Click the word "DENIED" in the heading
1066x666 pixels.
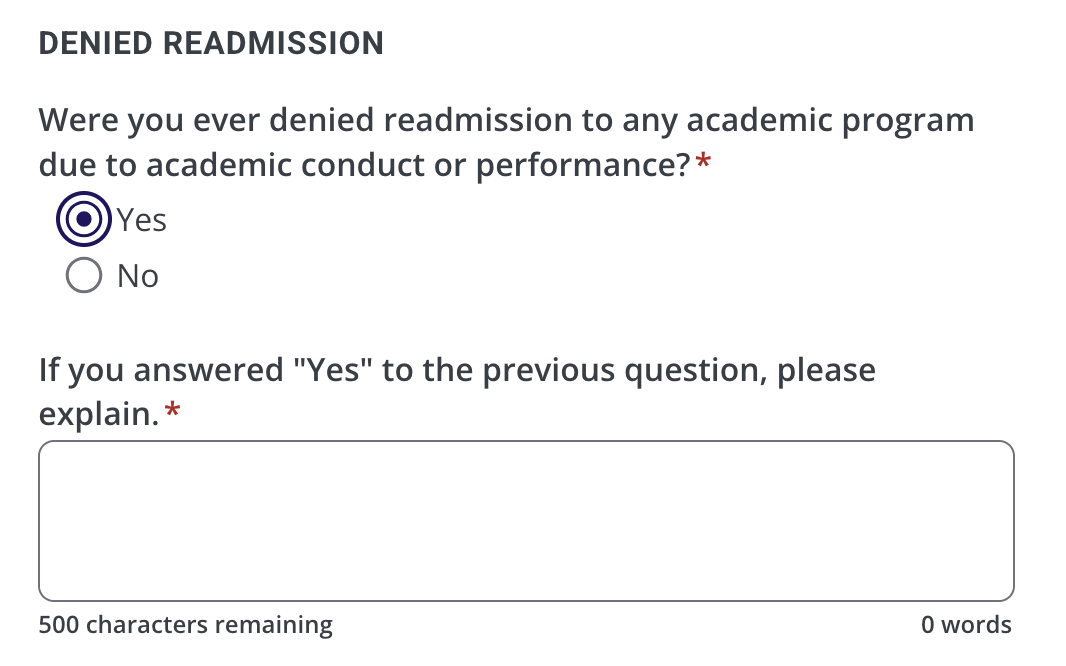point(95,44)
